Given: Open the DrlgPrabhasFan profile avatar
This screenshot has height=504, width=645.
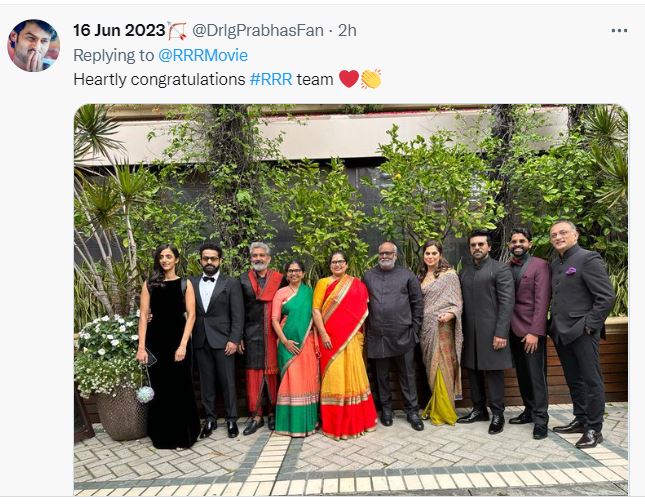Looking at the screenshot, I should 34,45.
